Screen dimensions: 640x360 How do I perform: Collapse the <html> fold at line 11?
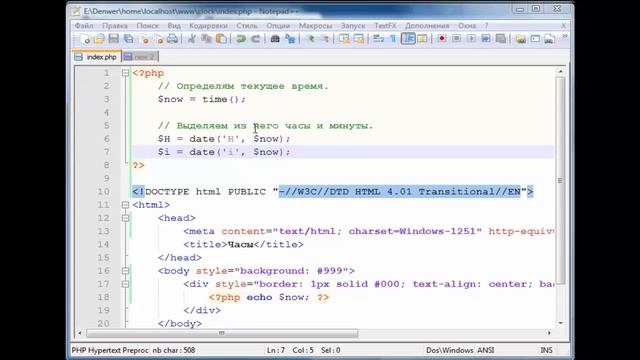tap(125, 205)
